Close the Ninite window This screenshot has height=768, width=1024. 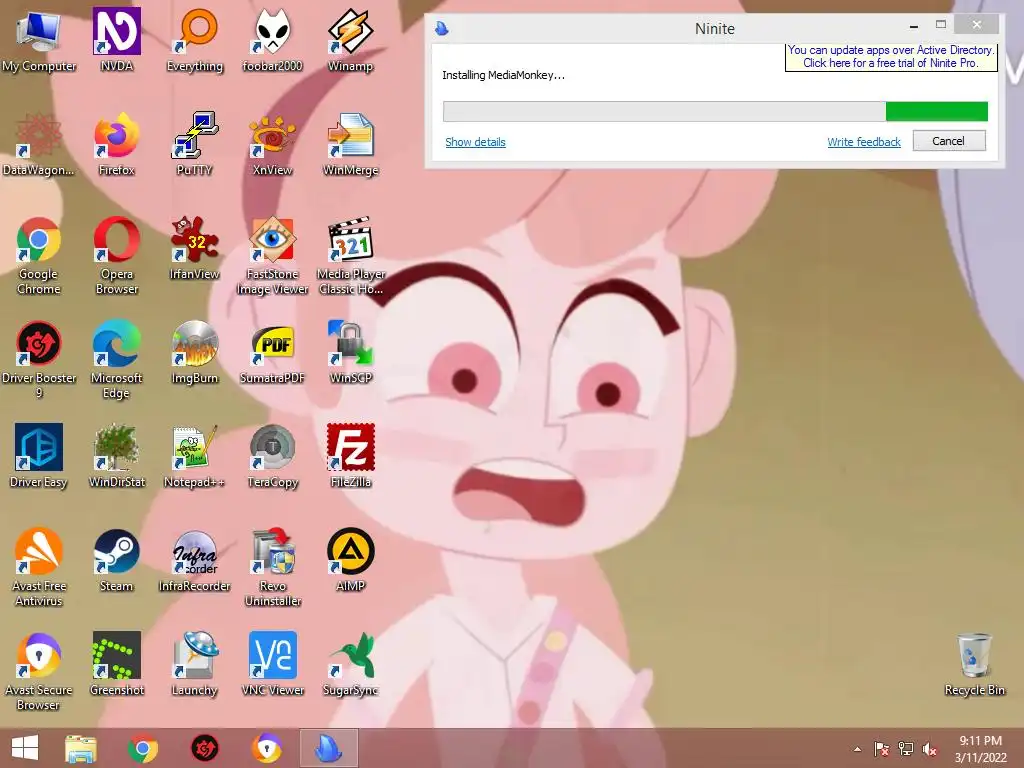(x=976, y=25)
